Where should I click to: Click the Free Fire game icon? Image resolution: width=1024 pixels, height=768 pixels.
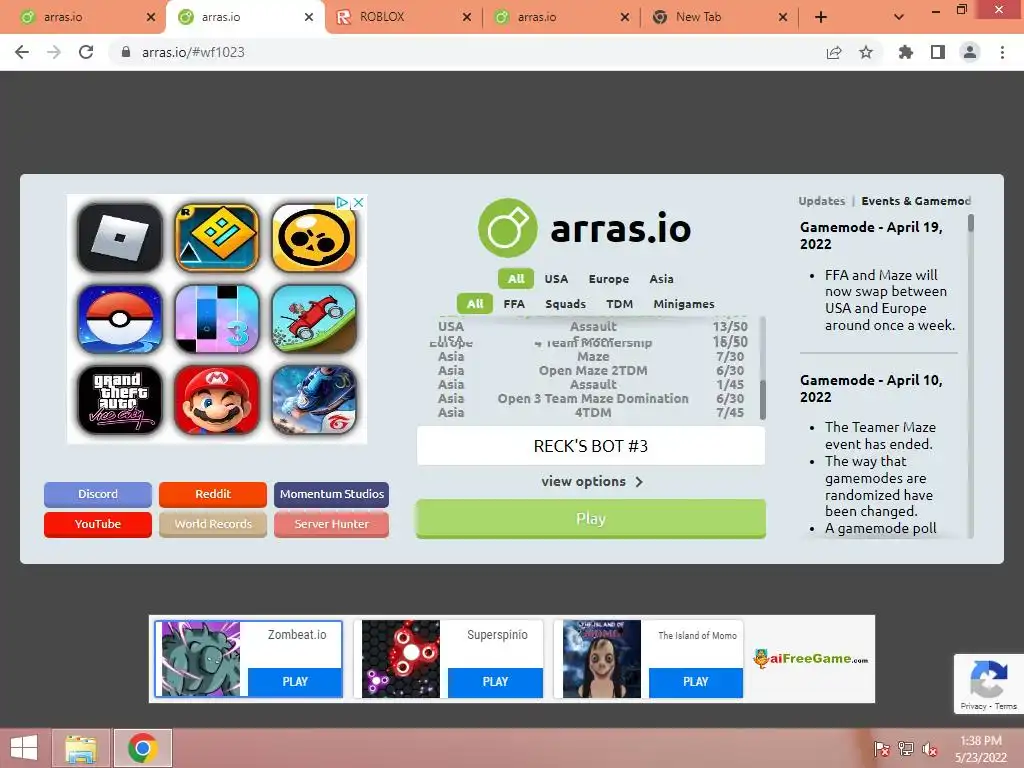[x=314, y=400]
